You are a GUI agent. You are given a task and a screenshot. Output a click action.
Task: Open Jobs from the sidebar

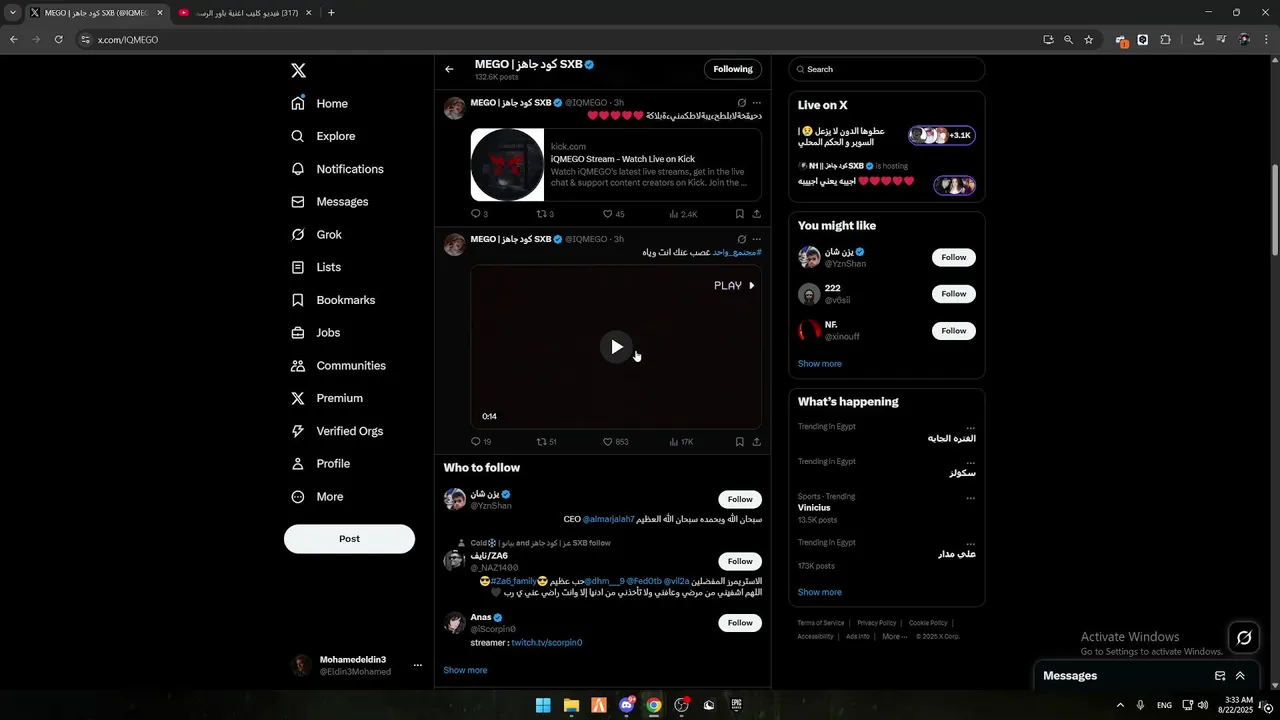click(316, 333)
